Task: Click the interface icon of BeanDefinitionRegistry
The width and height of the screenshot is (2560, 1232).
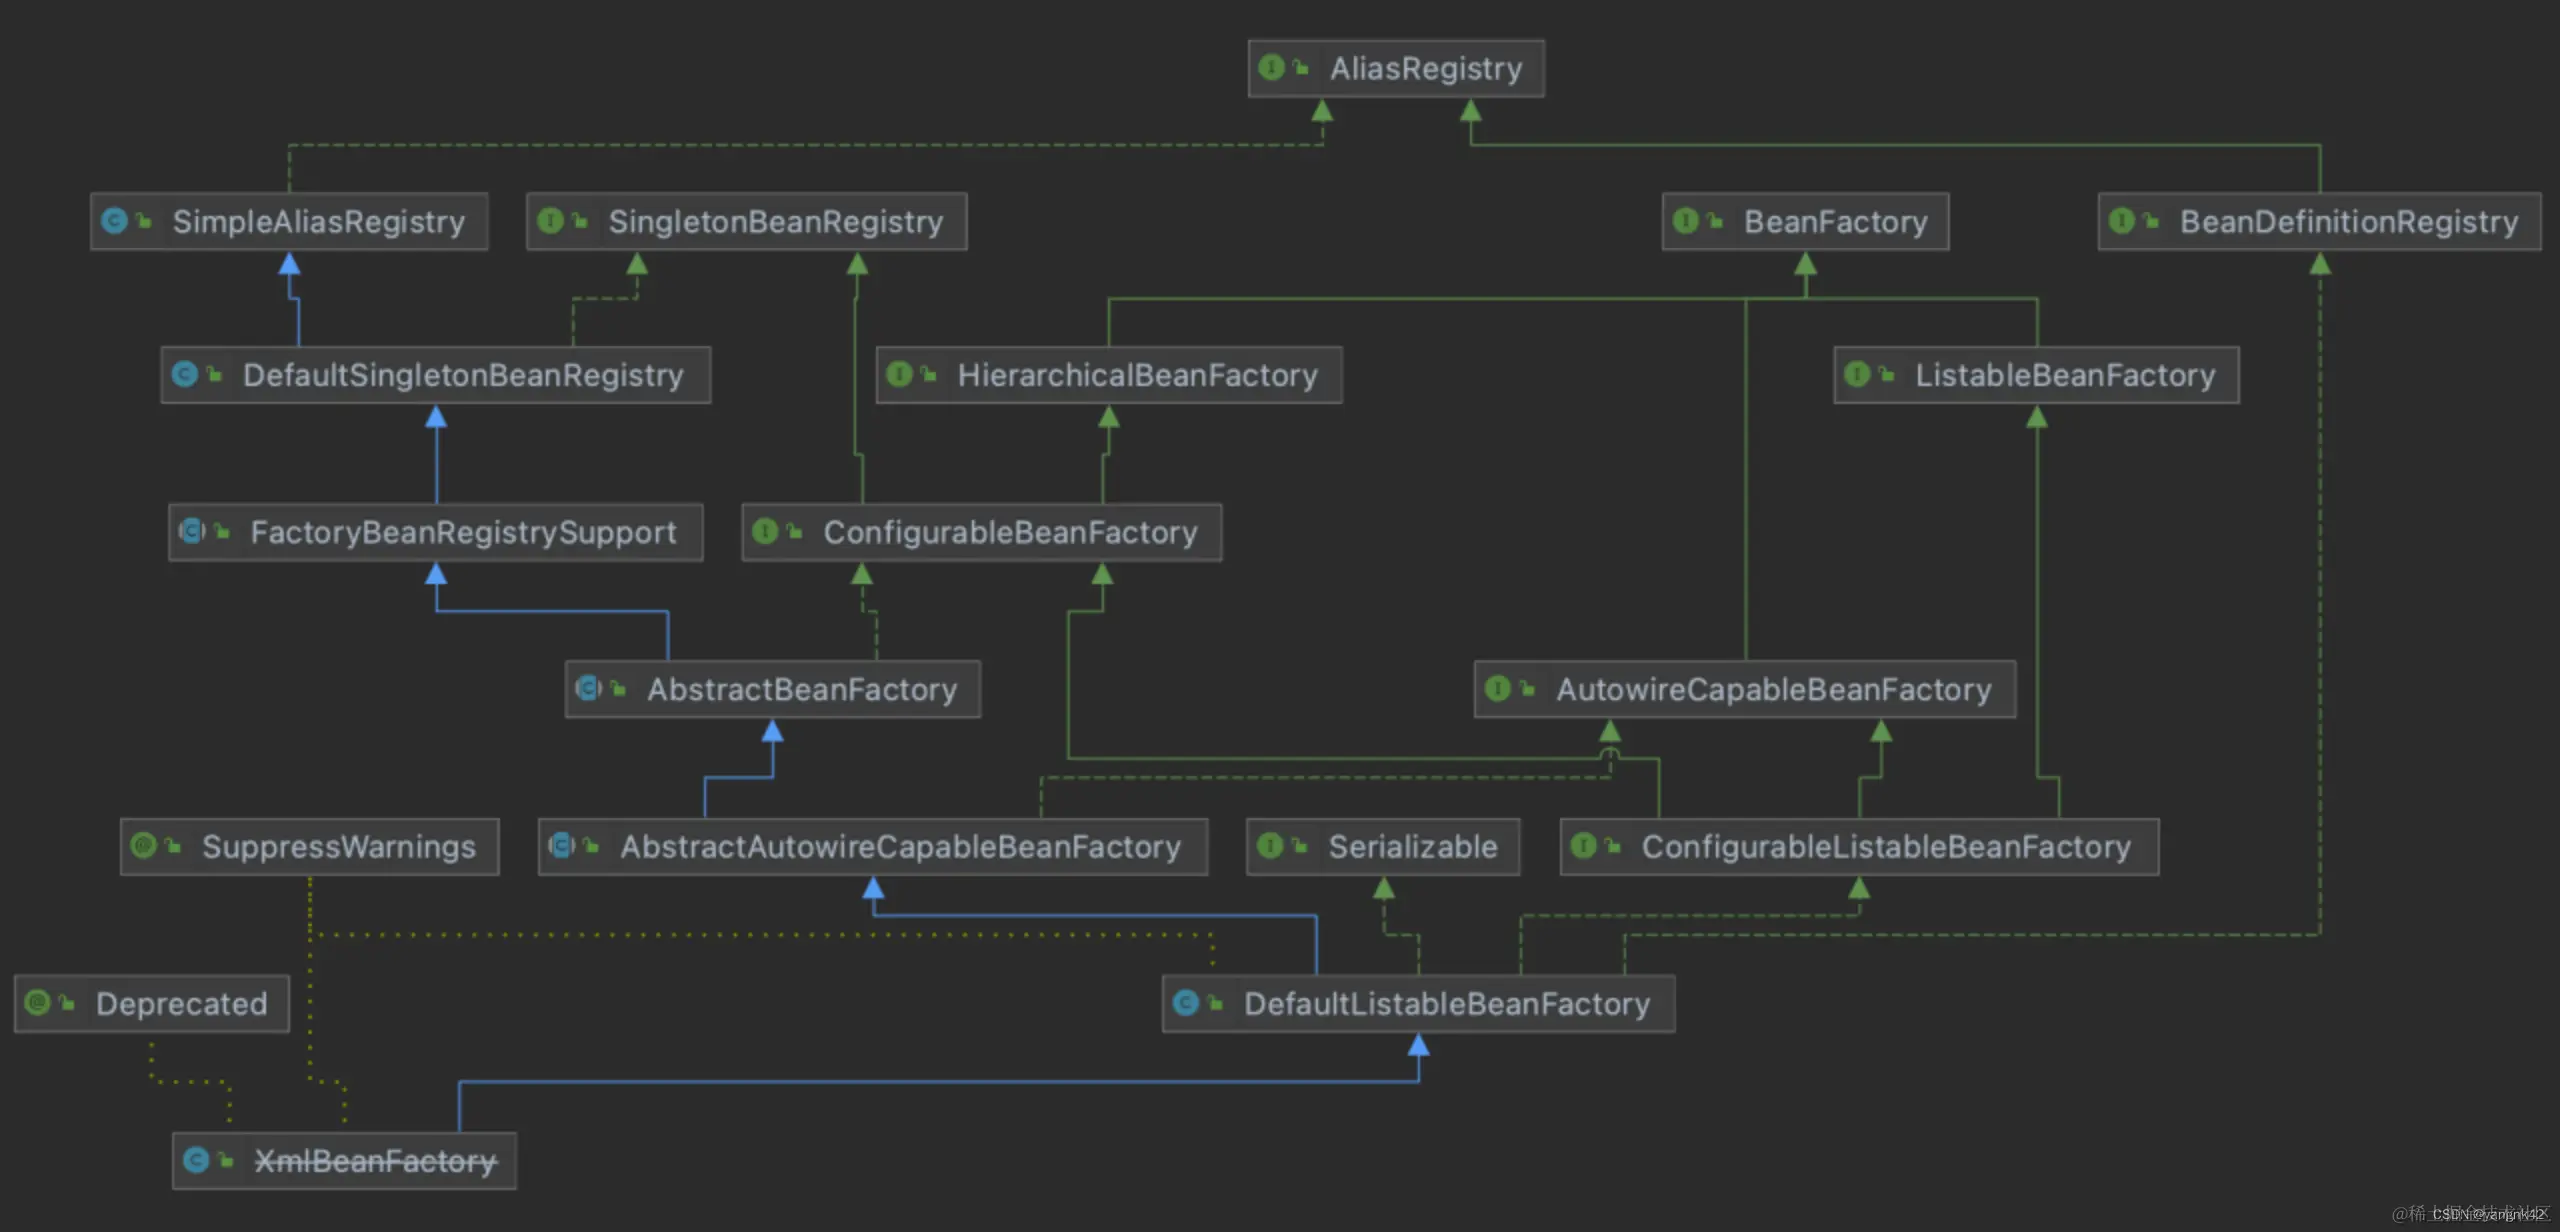Action: [x=2121, y=220]
